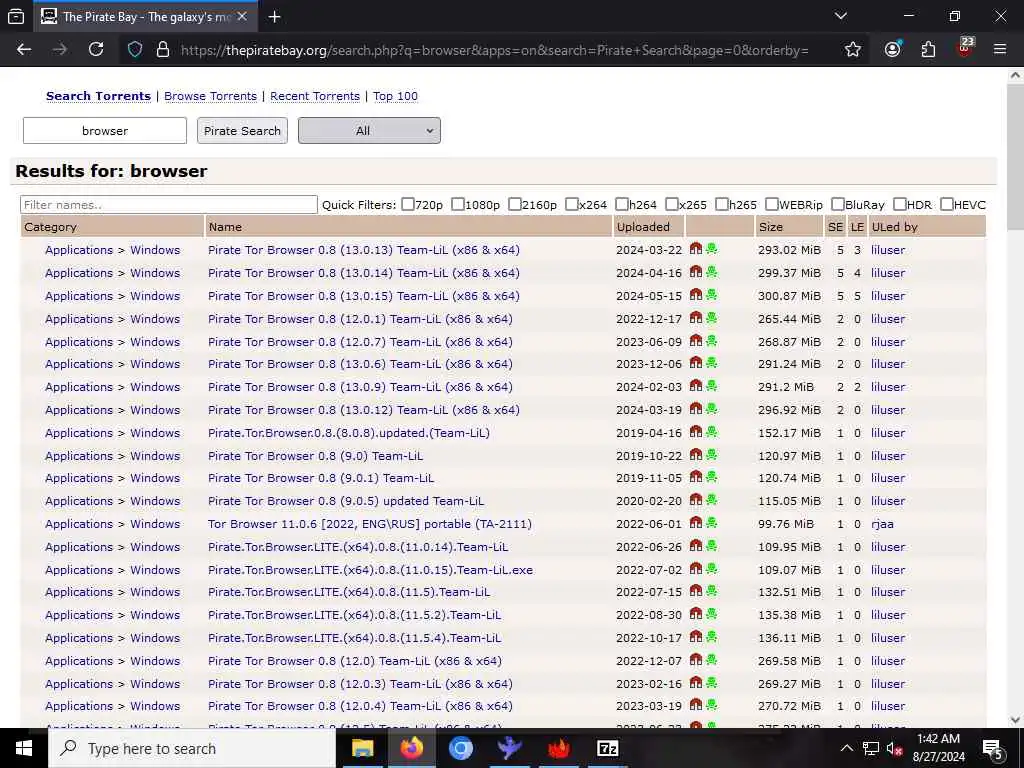Open the All category dropdown
Viewport: 1024px width, 768px height.
369,131
